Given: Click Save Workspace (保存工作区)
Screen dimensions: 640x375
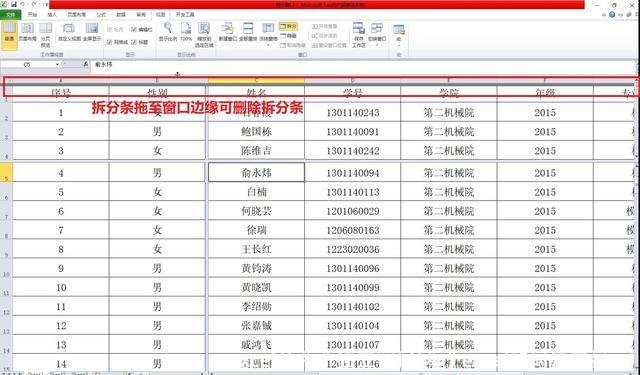Looking at the screenshot, I should tap(359, 36).
